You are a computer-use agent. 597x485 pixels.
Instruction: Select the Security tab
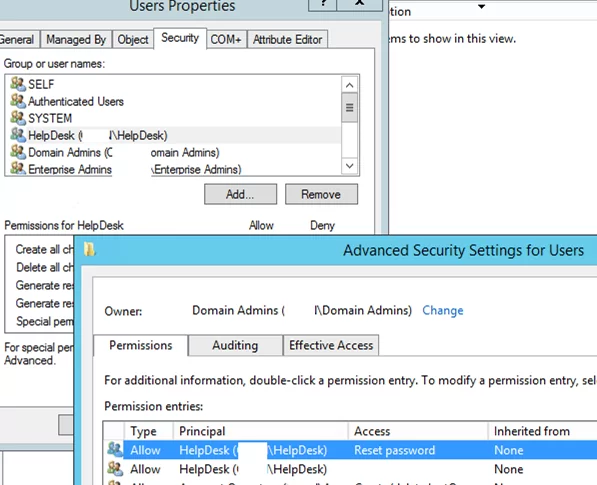point(180,38)
